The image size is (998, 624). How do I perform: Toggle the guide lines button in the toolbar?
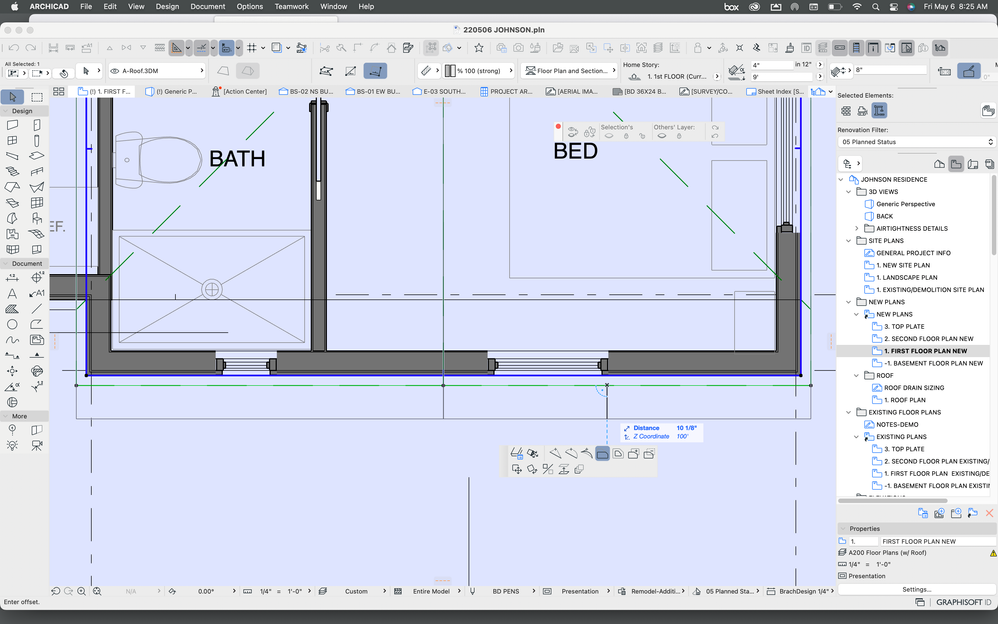pos(177,47)
